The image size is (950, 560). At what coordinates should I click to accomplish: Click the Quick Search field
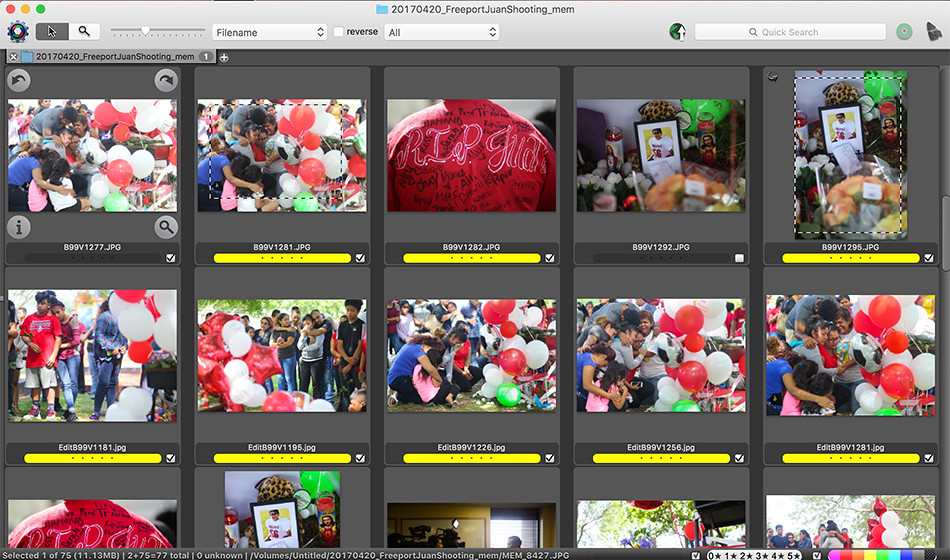tap(790, 32)
